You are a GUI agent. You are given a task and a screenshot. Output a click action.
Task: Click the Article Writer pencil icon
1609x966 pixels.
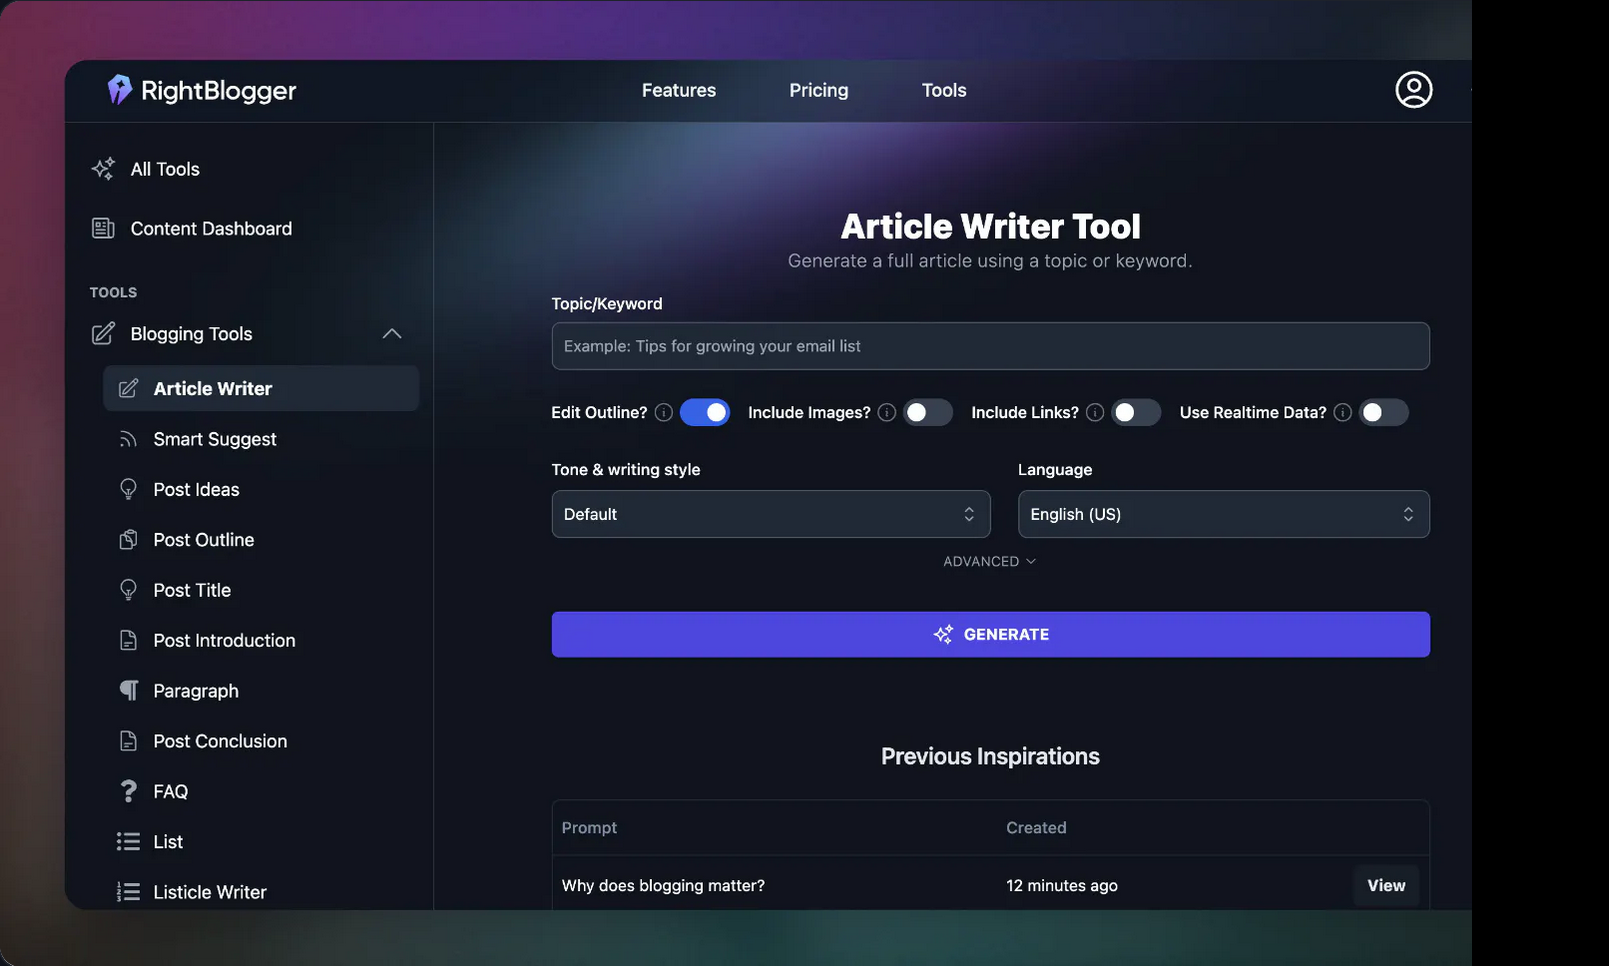click(128, 388)
